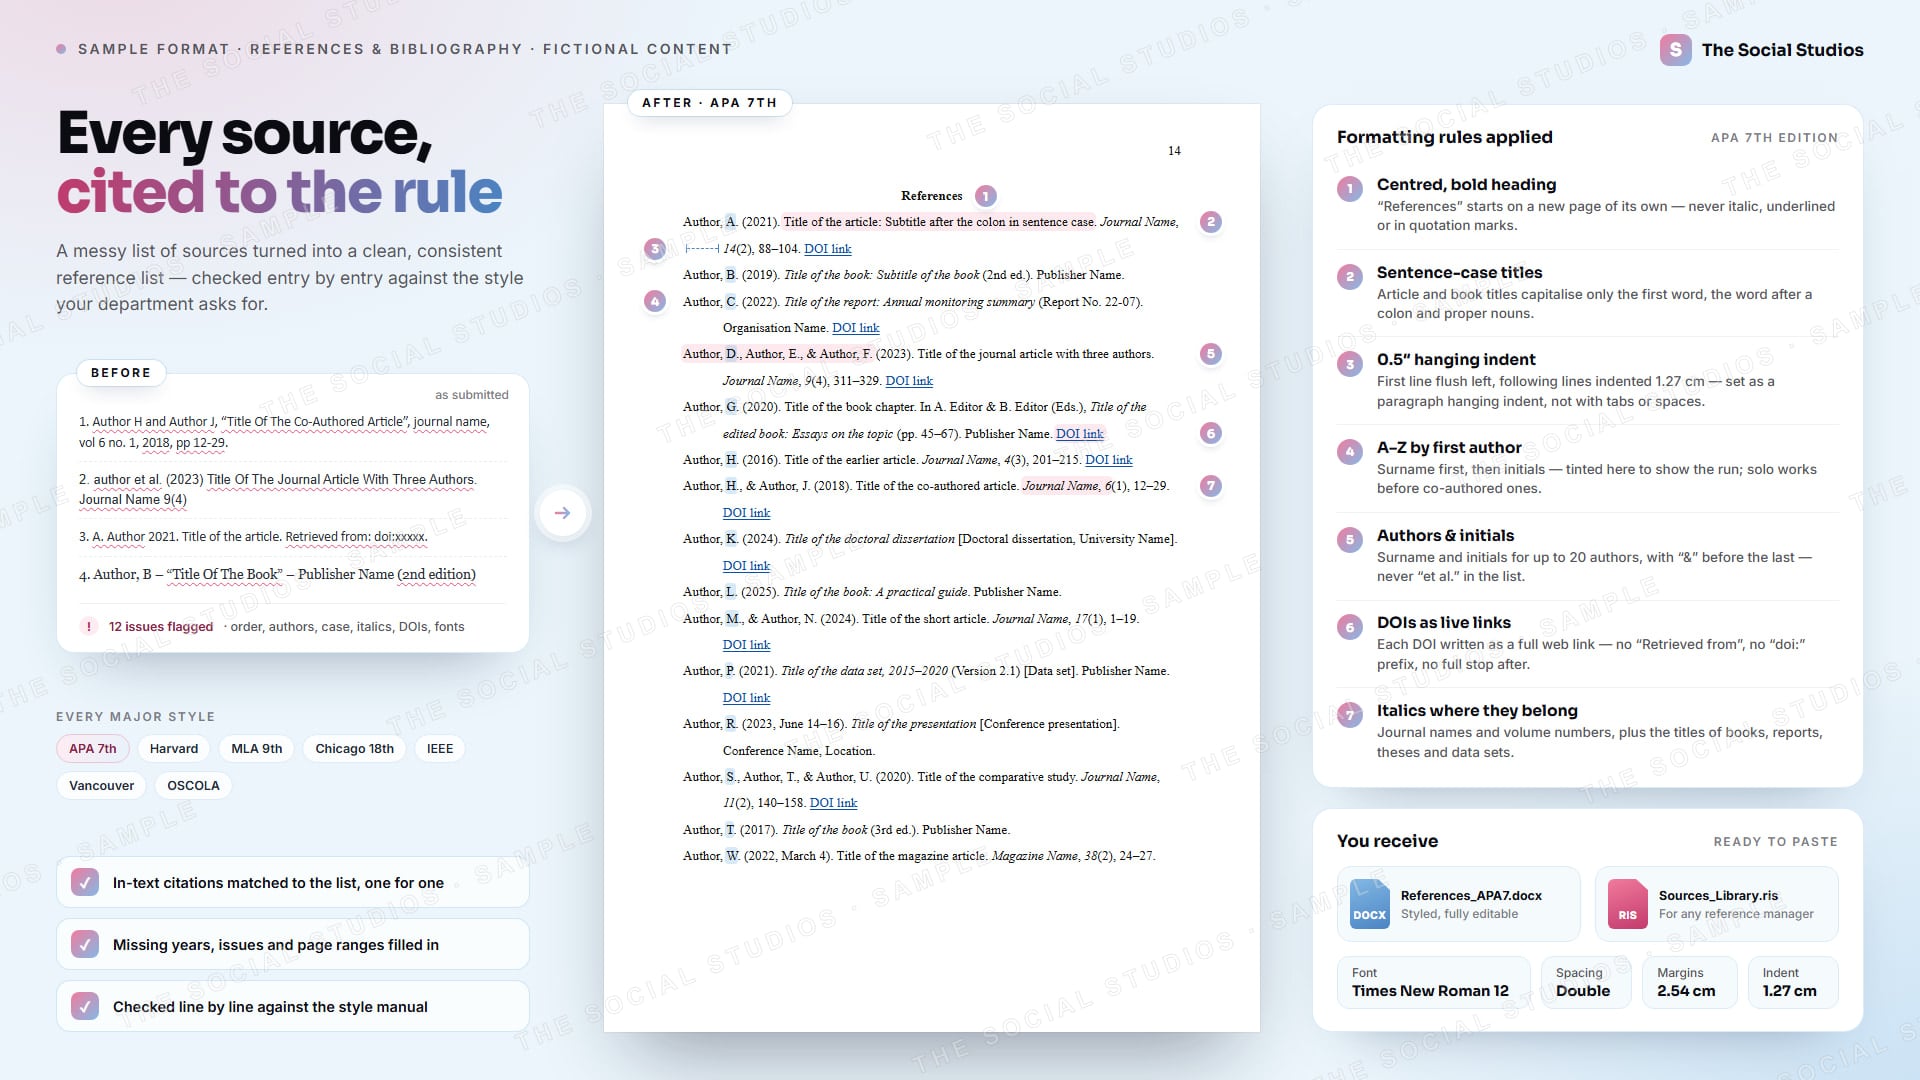Image resolution: width=1920 pixels, height=1080 pixels.
Task: Click the Spacing Double box
Action: [x=1586, y=983]
